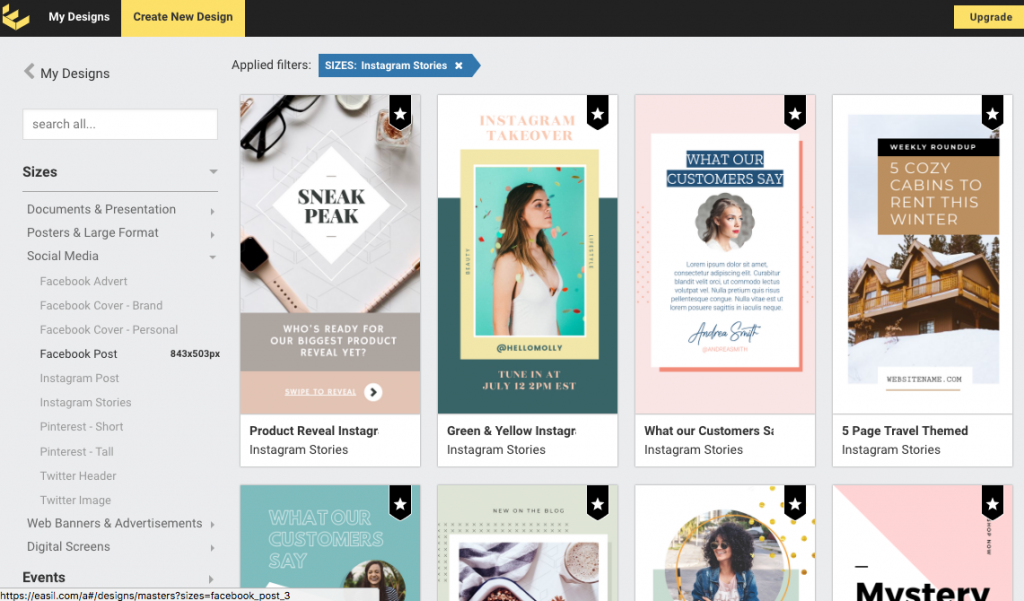Collapse the Social Media category
The image size is (1024, 601).
213,257
